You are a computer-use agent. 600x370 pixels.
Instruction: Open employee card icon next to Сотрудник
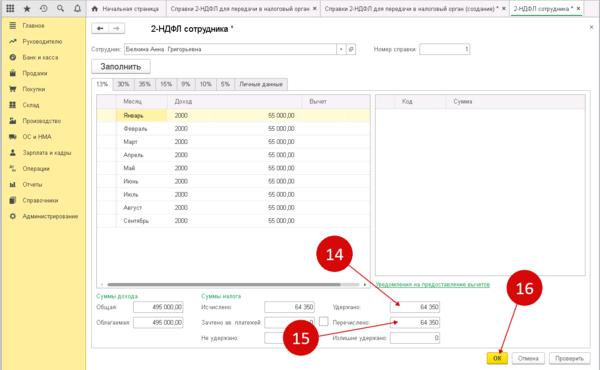351,49
